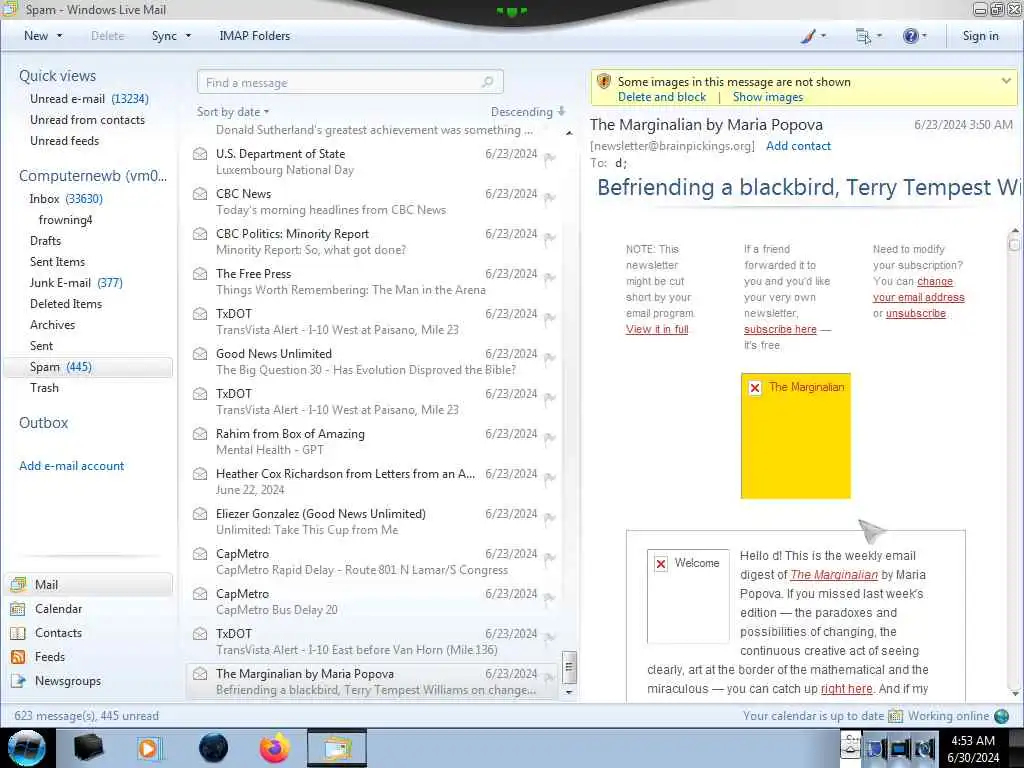
Task: Click the broken image icon in Marginalian banner
Action: (x=755, y=388)
